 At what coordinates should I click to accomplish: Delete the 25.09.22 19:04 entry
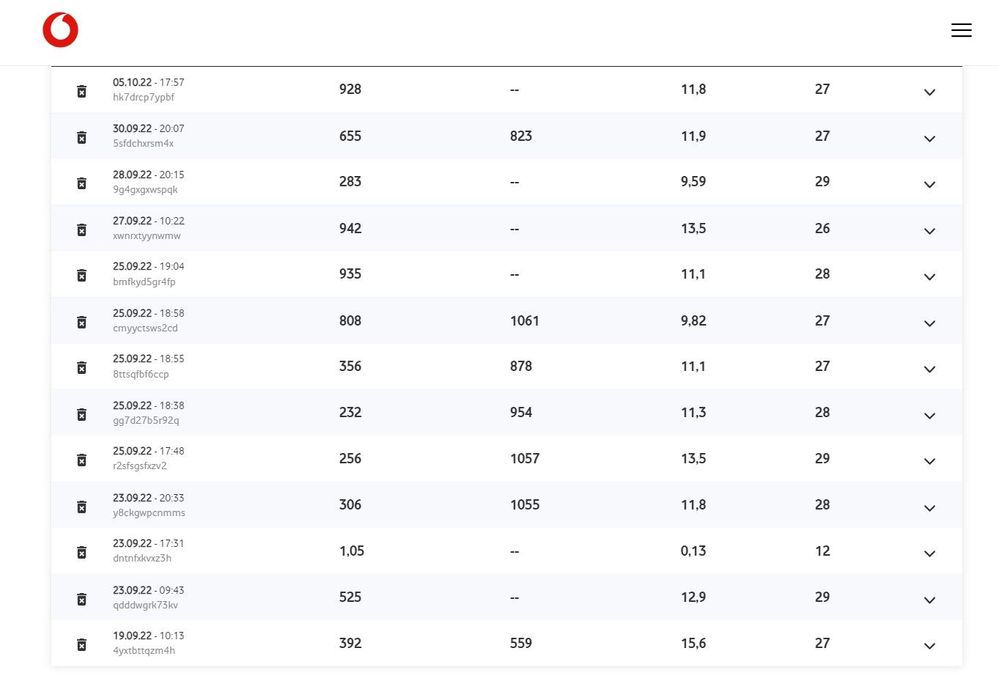(82, 275)
